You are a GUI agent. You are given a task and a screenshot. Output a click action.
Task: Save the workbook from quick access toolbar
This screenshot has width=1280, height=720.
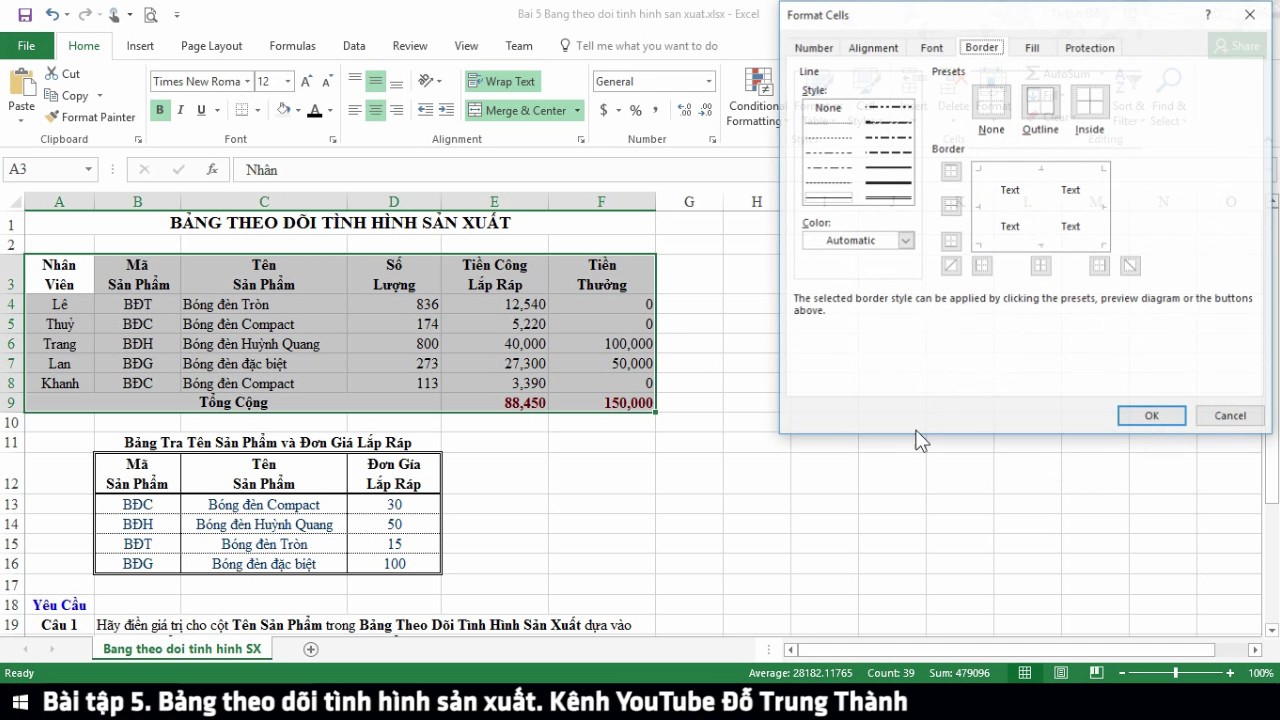click(25, 15)
